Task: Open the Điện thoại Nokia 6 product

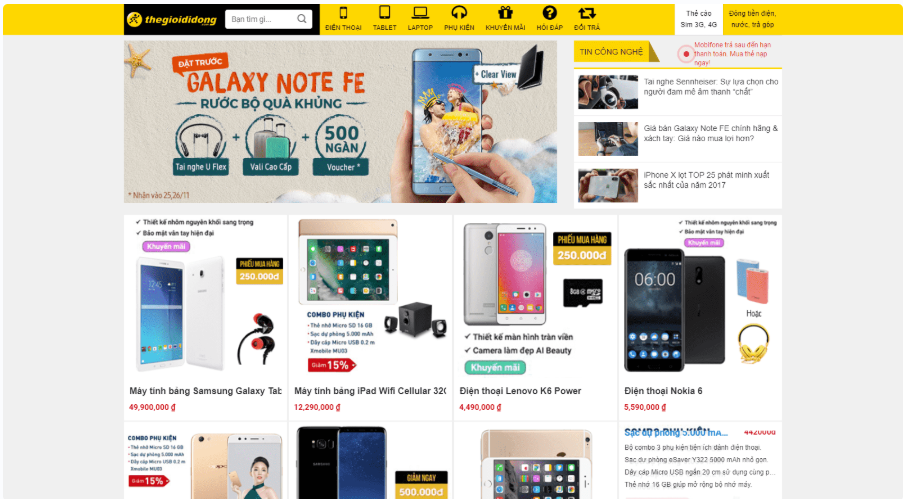Action: pyautogui.click(x=663, y=391)
